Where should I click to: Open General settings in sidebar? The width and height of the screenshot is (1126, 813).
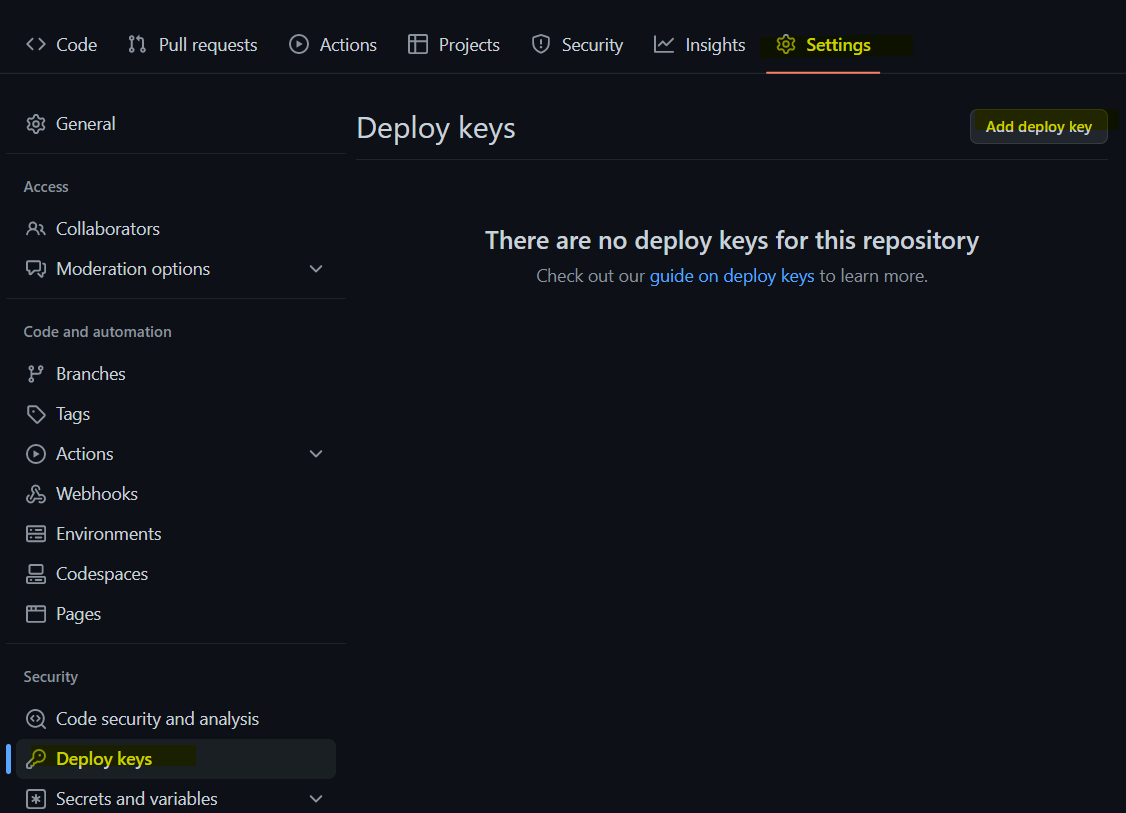pyautogui.click(x=176, y=124)
